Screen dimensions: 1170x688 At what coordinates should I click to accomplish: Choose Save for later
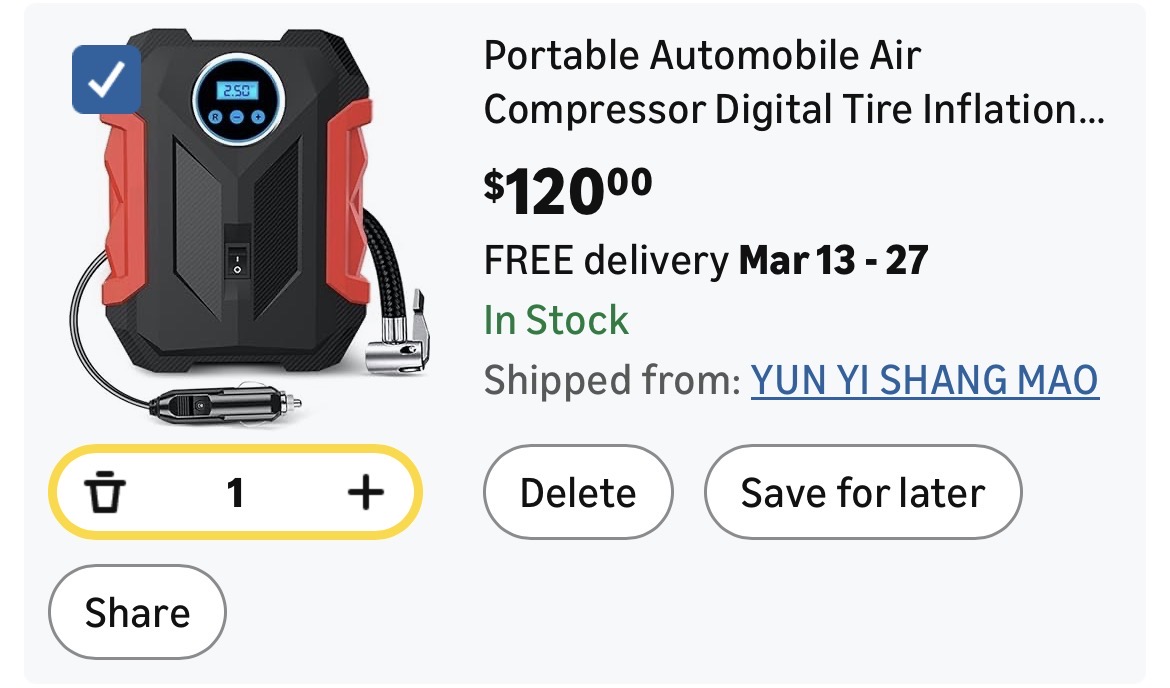862,493
